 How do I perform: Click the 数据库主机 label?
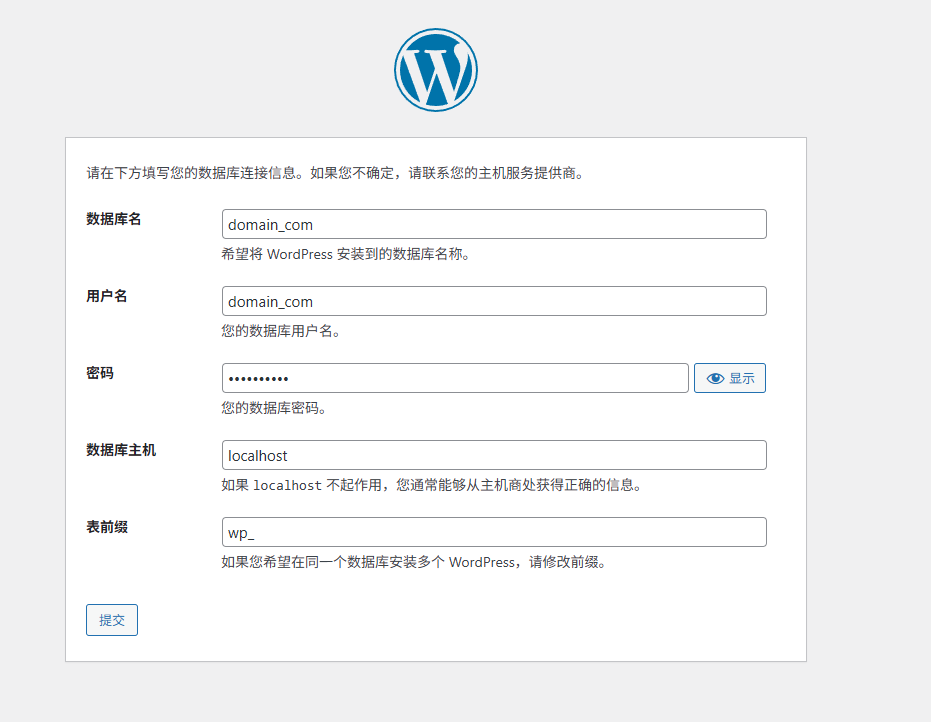(121, 450)
